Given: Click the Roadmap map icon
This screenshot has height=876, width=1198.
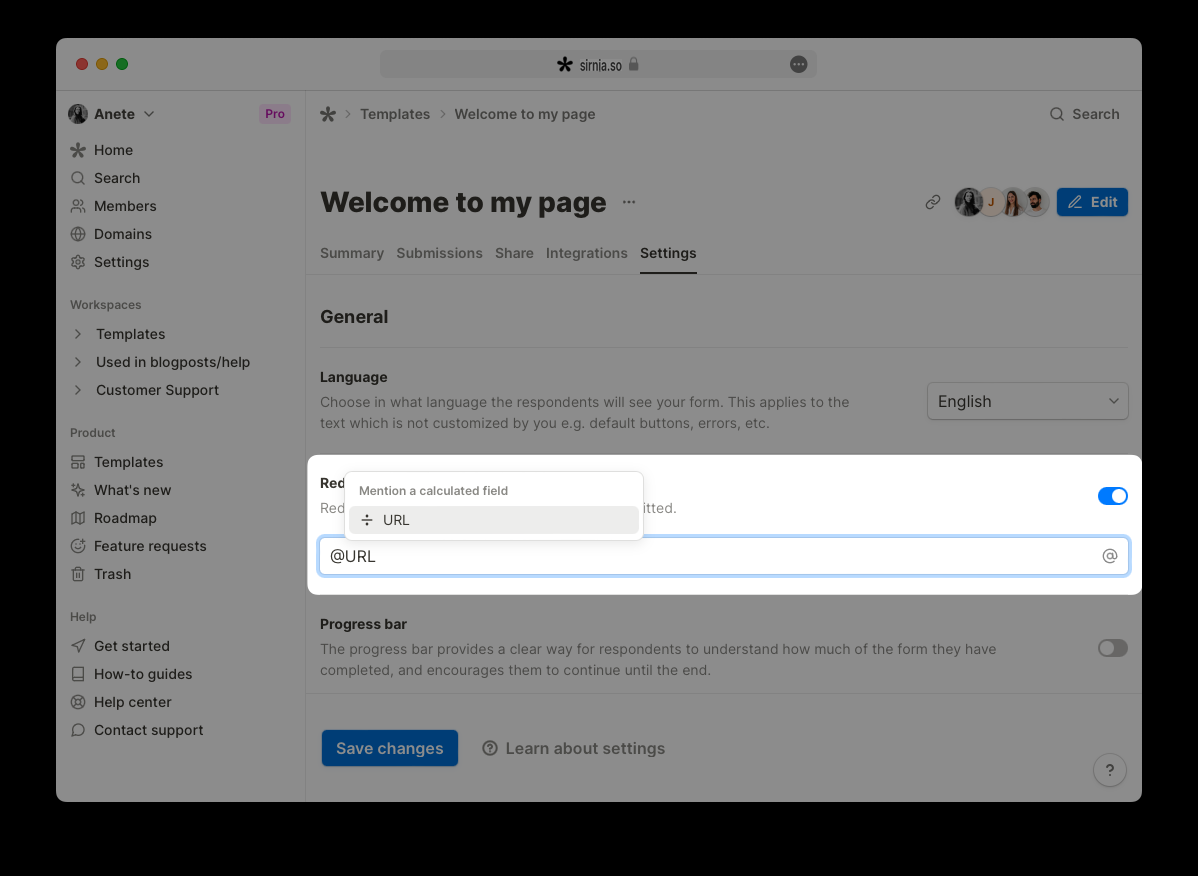Looking at the screenshot, I should tap(78, 518).
